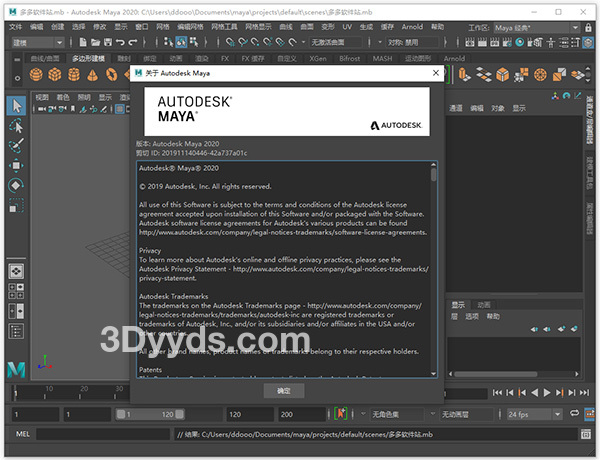Activate the Rotate tool
Viewport: 600px width, 460px height.
[17, 186]
